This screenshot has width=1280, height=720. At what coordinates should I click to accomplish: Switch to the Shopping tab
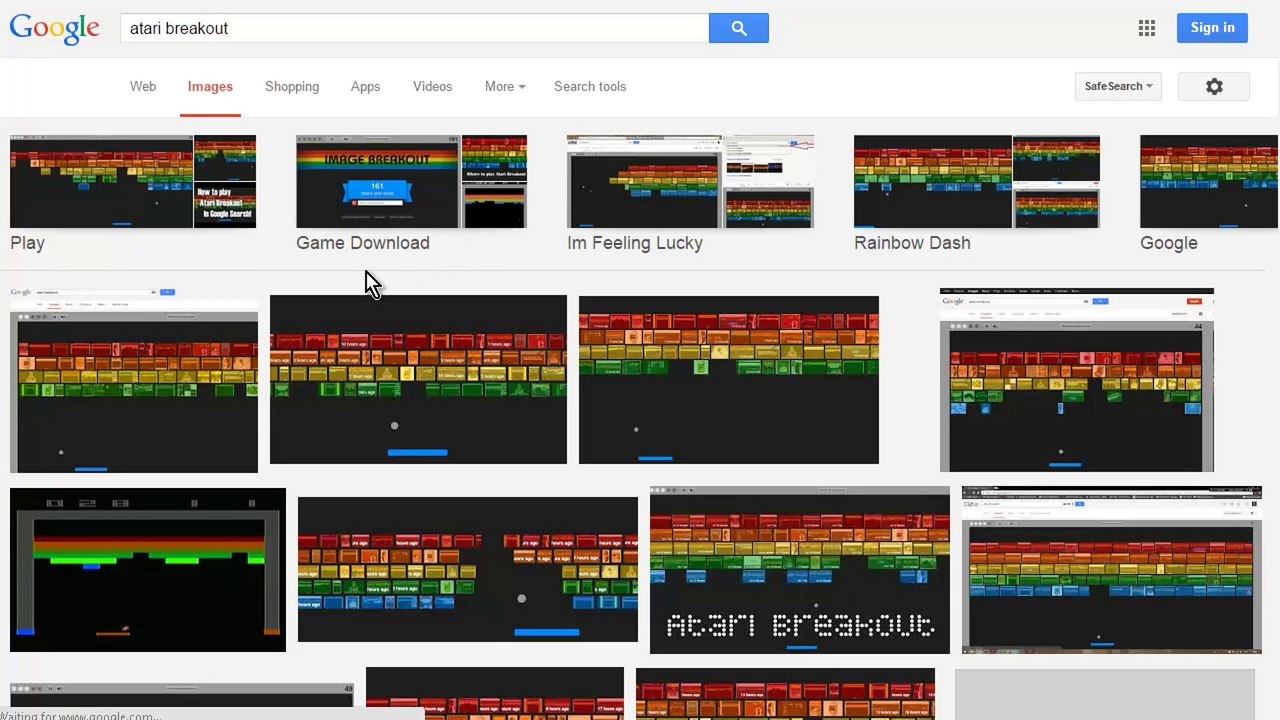click(292, 87)
